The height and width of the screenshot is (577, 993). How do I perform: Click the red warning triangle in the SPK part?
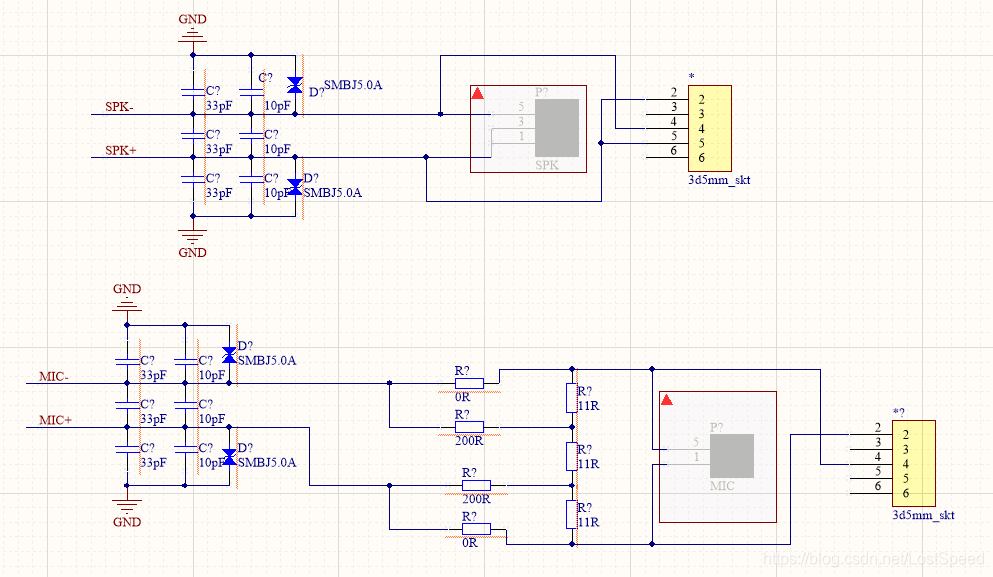point(478,93)
